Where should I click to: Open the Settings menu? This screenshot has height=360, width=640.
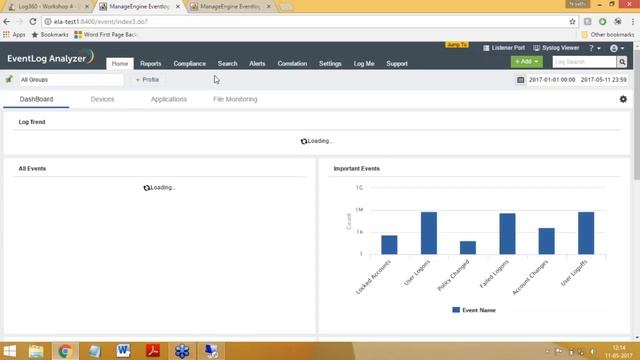click(x=330, y=64)
